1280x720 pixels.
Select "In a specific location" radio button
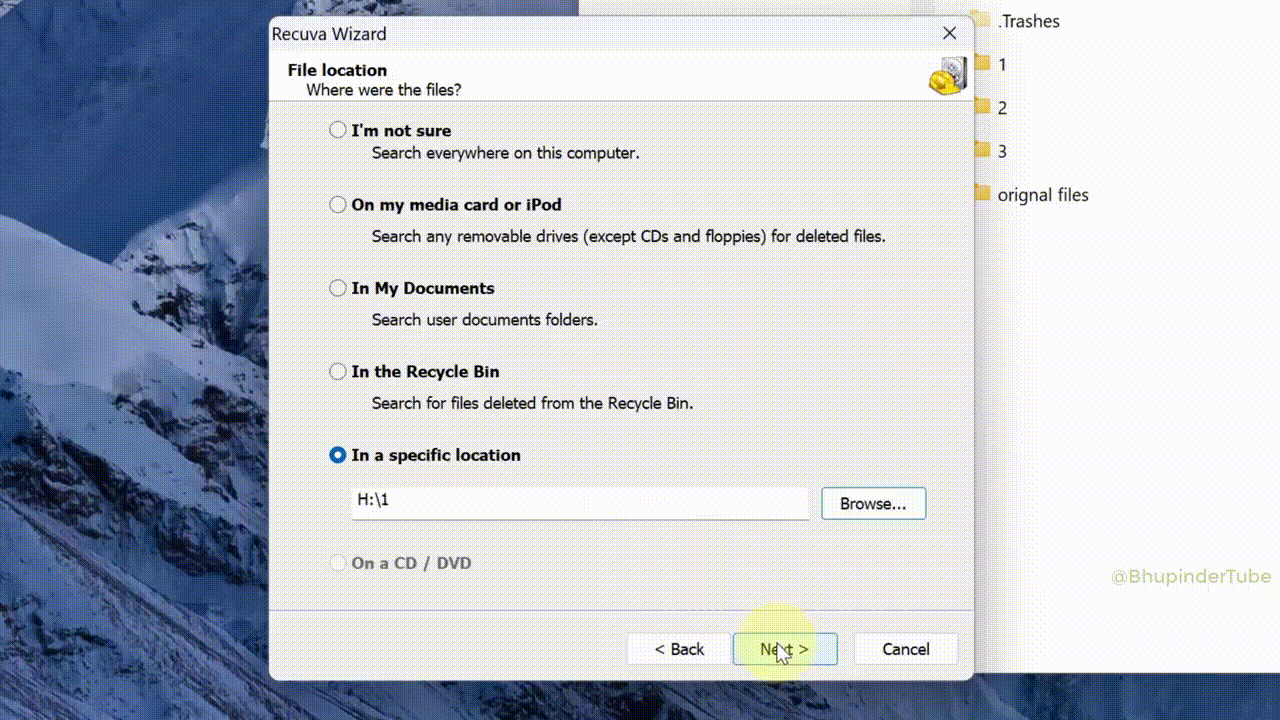[338, 455]
